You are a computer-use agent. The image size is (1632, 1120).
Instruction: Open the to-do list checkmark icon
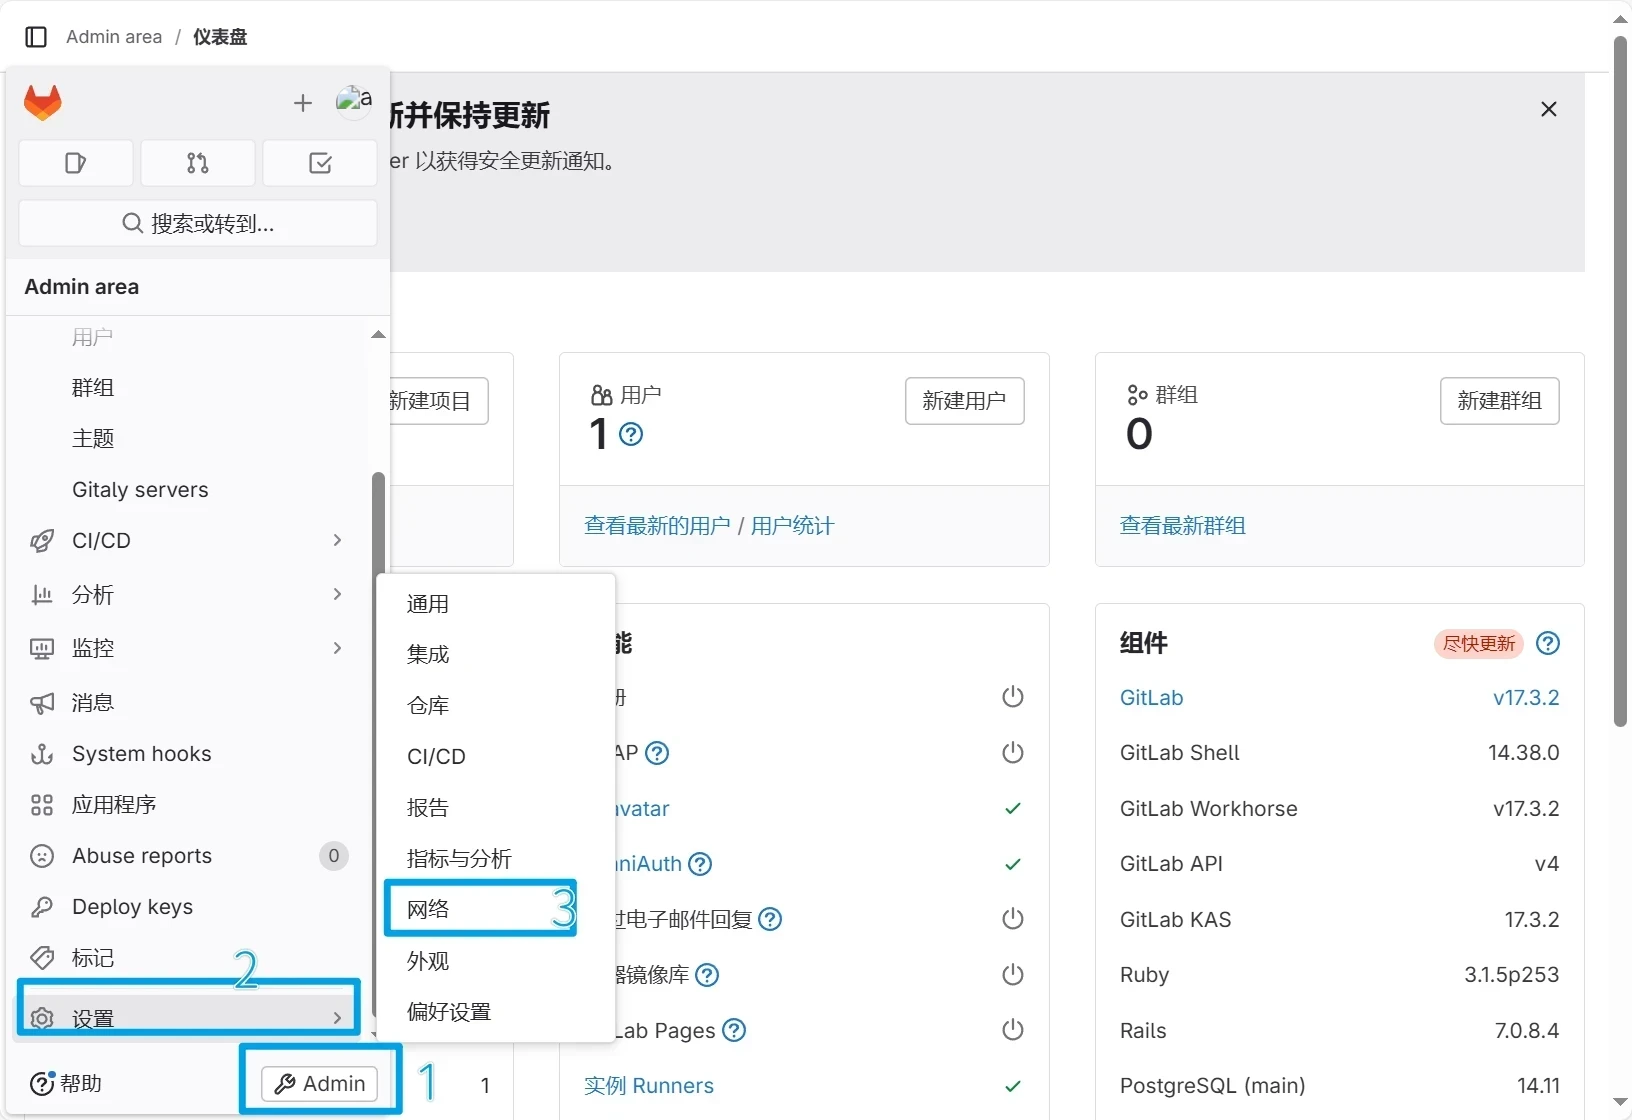pos(320,163)
